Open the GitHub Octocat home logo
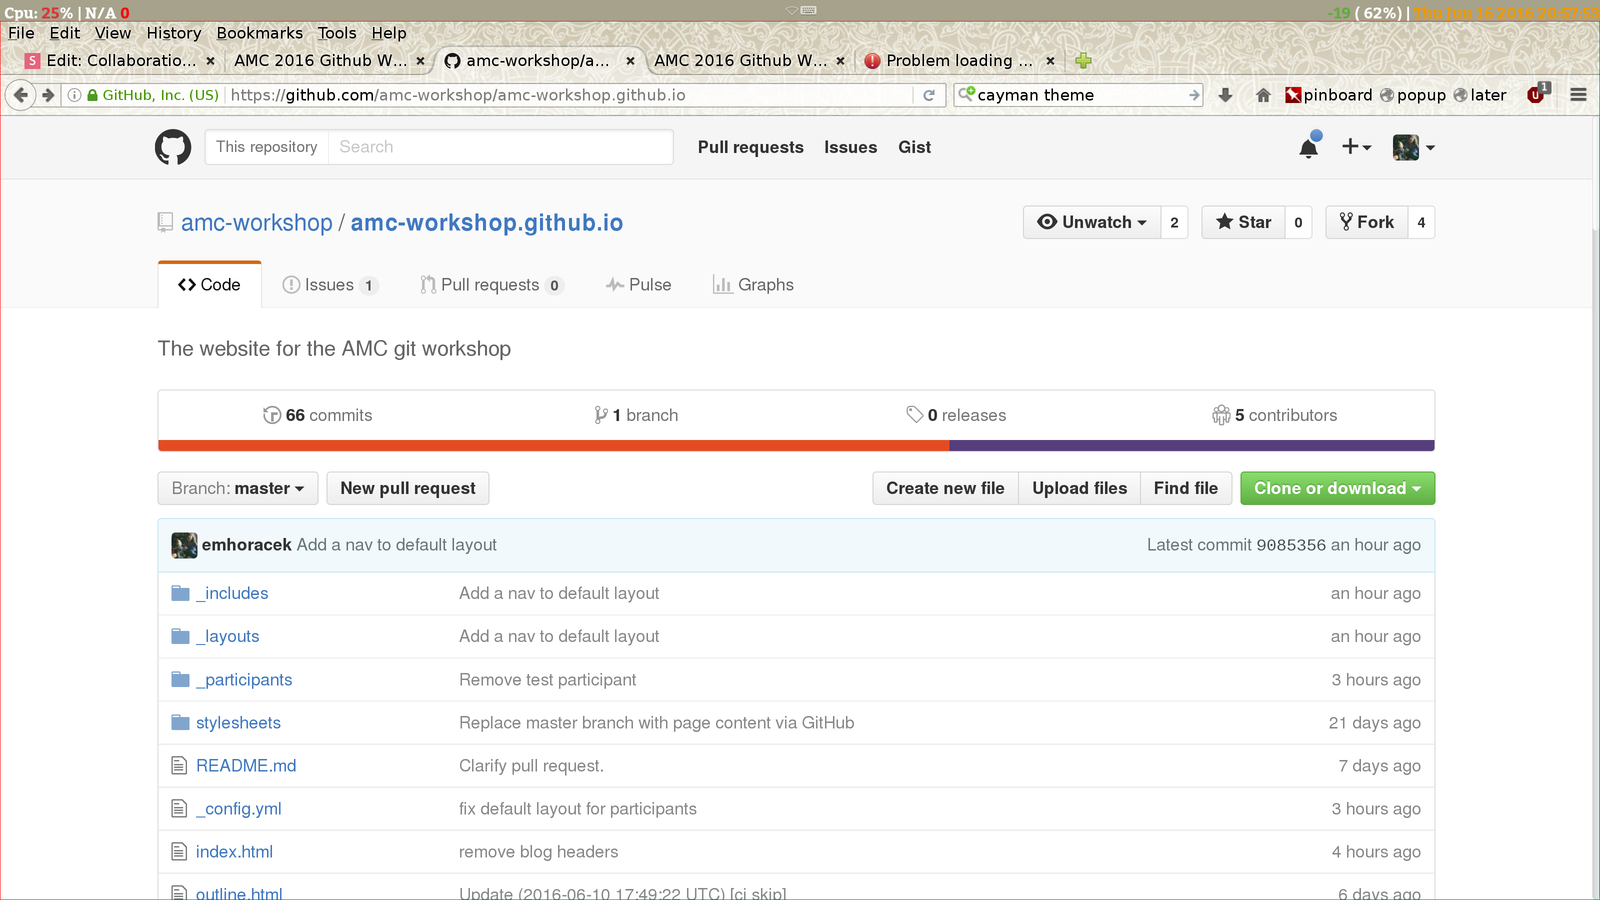 (x=173, y=147)
